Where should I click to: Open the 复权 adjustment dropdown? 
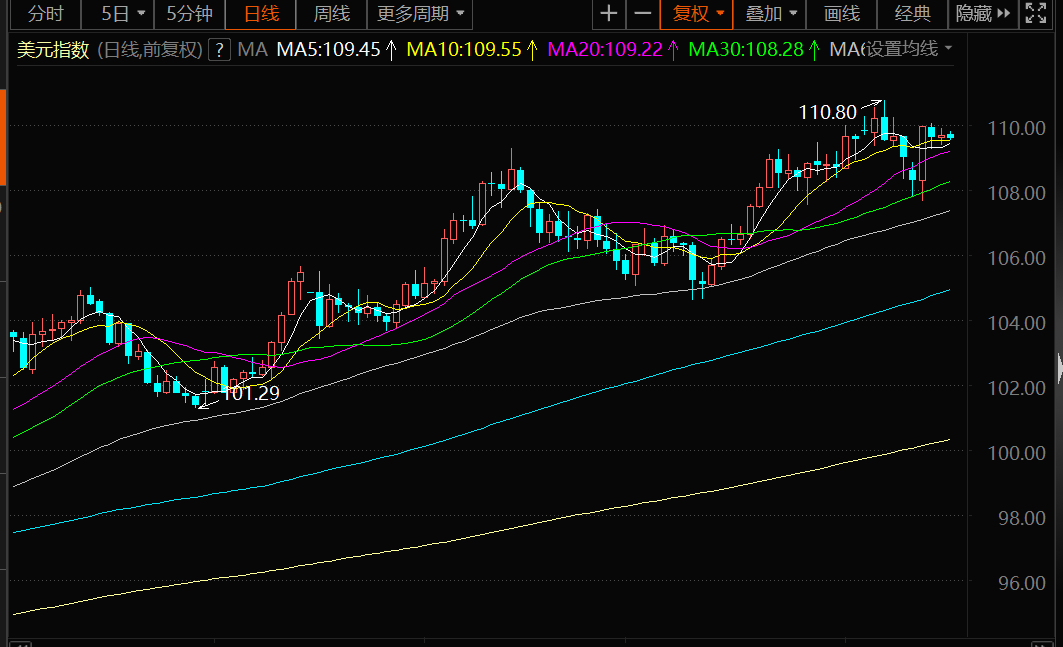(x=698, y=14)
